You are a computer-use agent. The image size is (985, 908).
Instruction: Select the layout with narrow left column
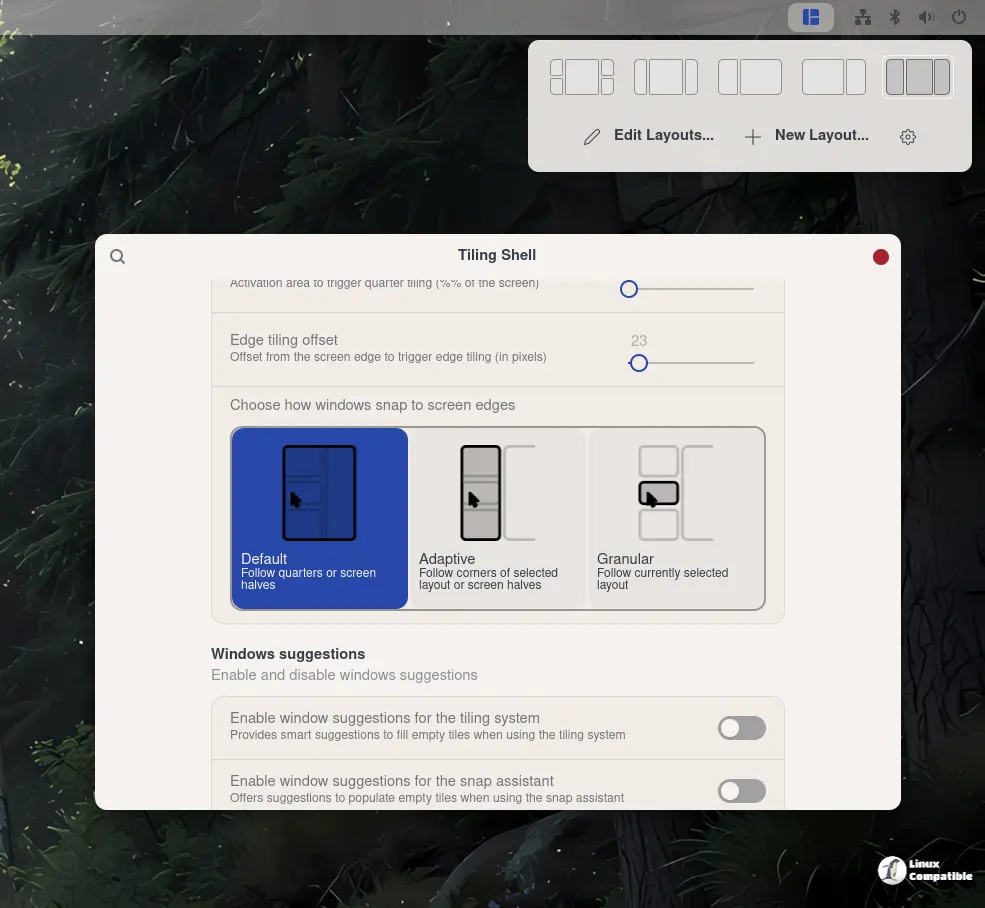coord(749,77)
